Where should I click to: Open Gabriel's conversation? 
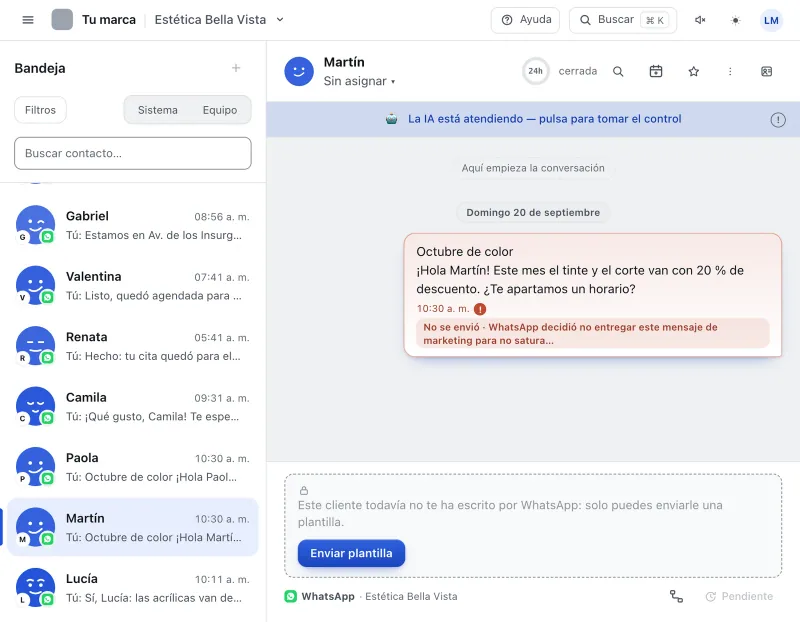click(x=133, y=225)
